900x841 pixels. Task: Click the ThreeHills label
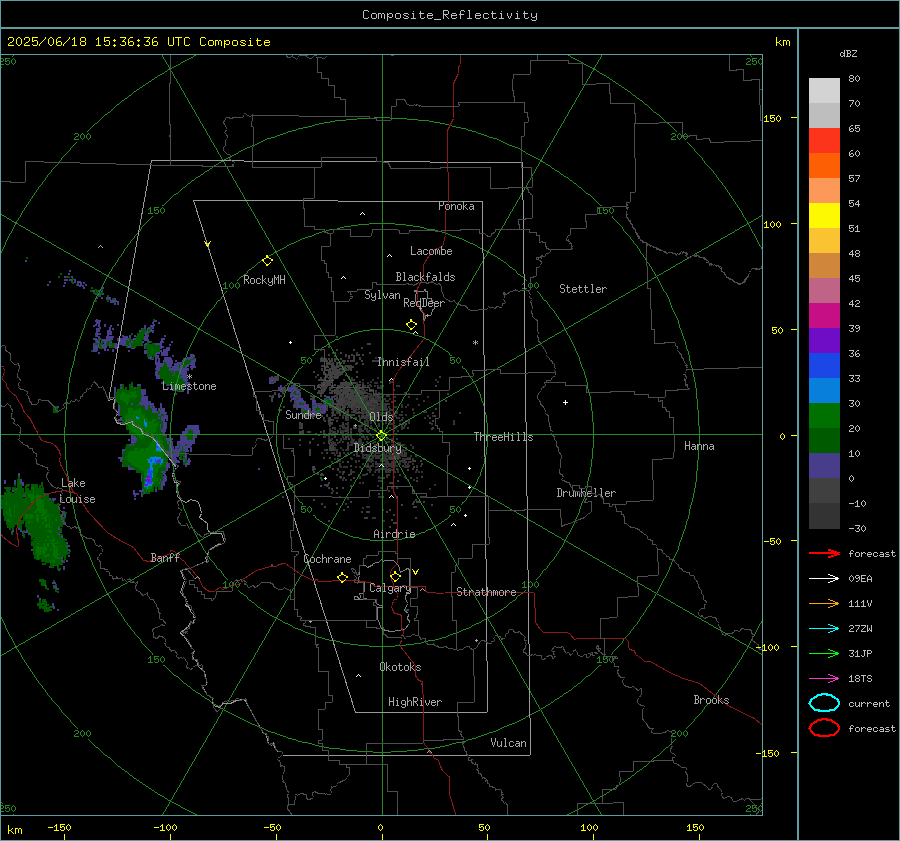503,437
